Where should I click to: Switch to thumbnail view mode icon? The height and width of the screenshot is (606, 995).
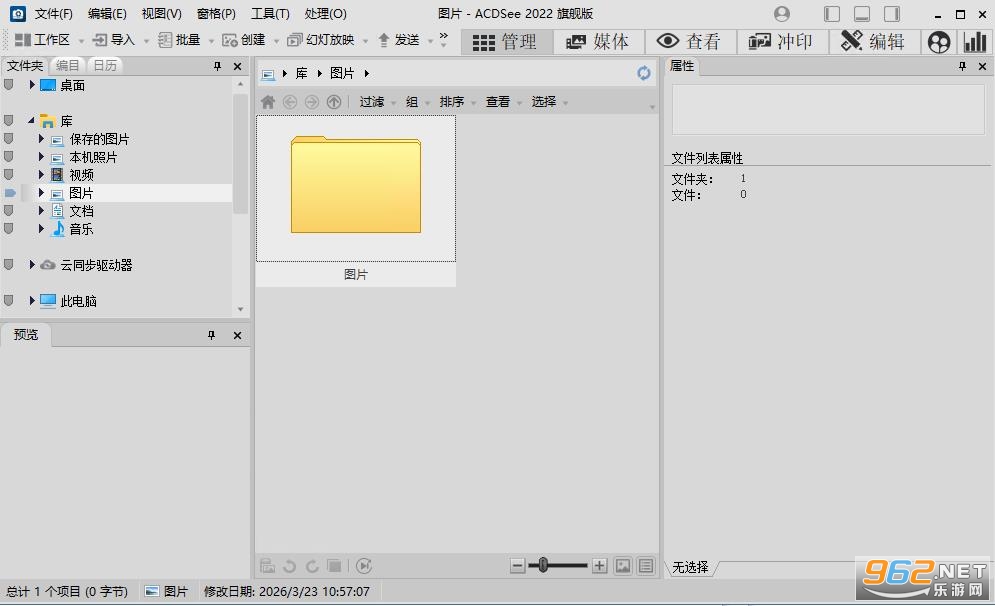click(623, 565)
